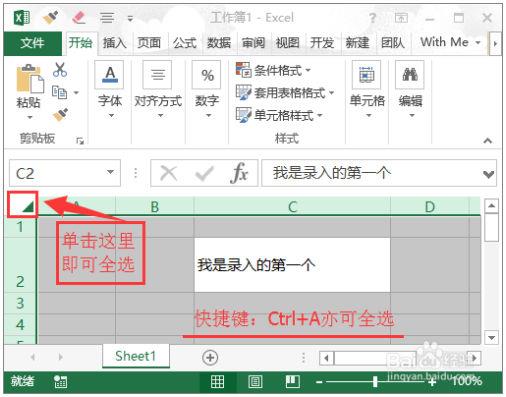Click the eraser Clear icon in quick access toolbar
Viewport: 506px width, 397px height.
(x=79, y=17)
